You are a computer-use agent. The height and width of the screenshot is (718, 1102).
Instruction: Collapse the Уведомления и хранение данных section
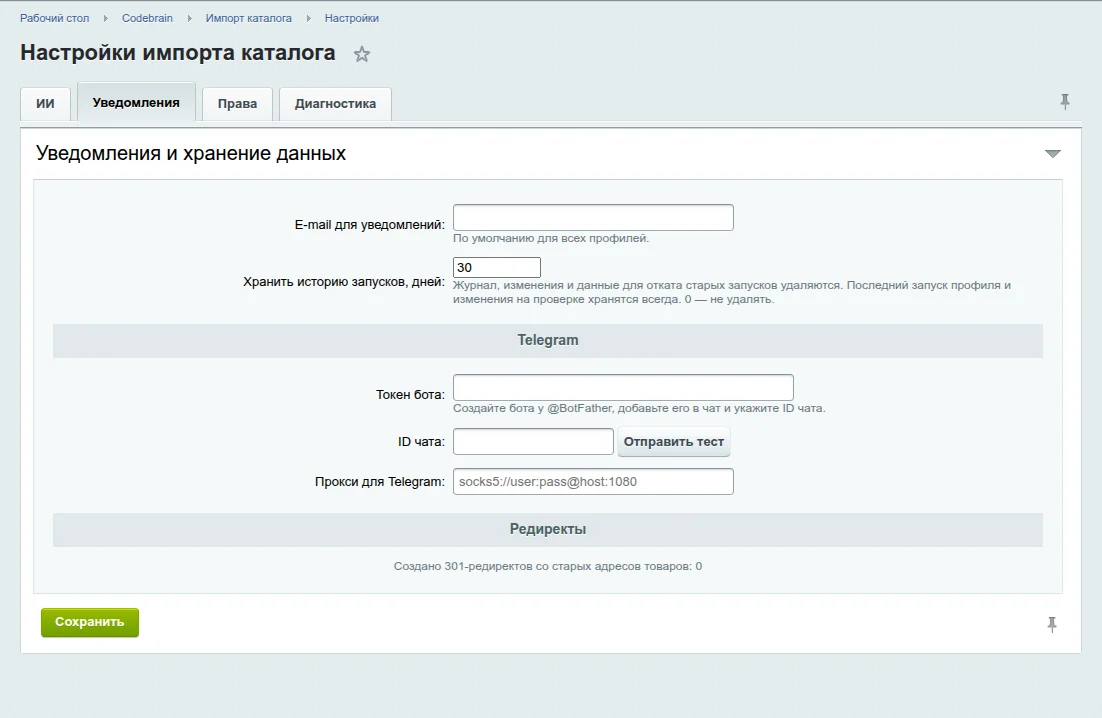coord(1052,154)
